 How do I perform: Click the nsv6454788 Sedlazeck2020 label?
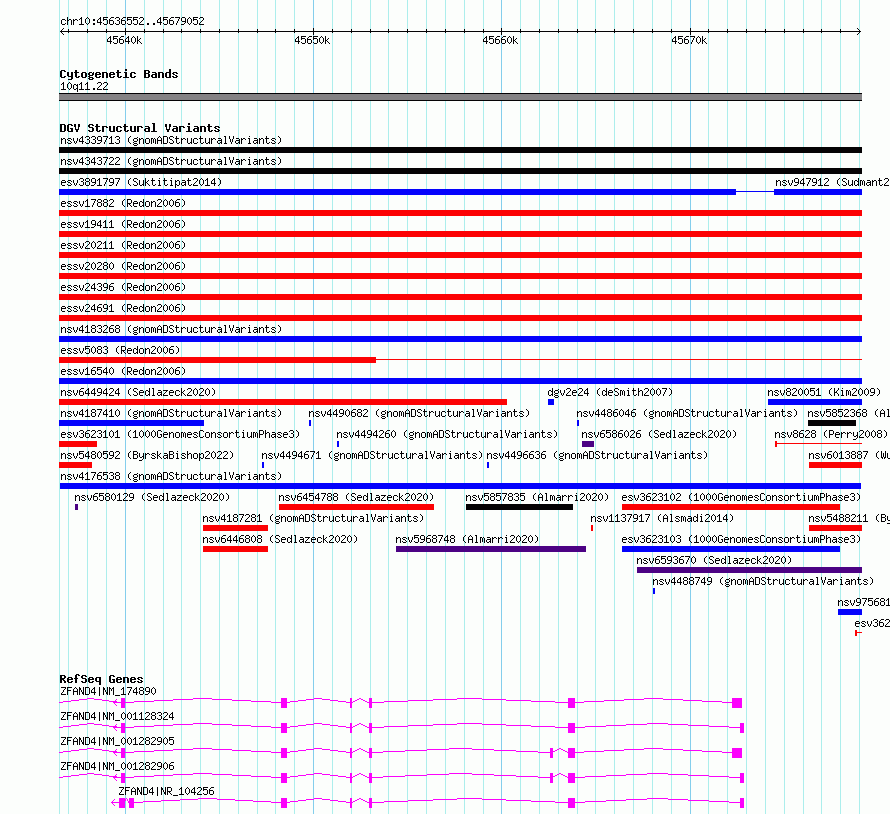356,497
